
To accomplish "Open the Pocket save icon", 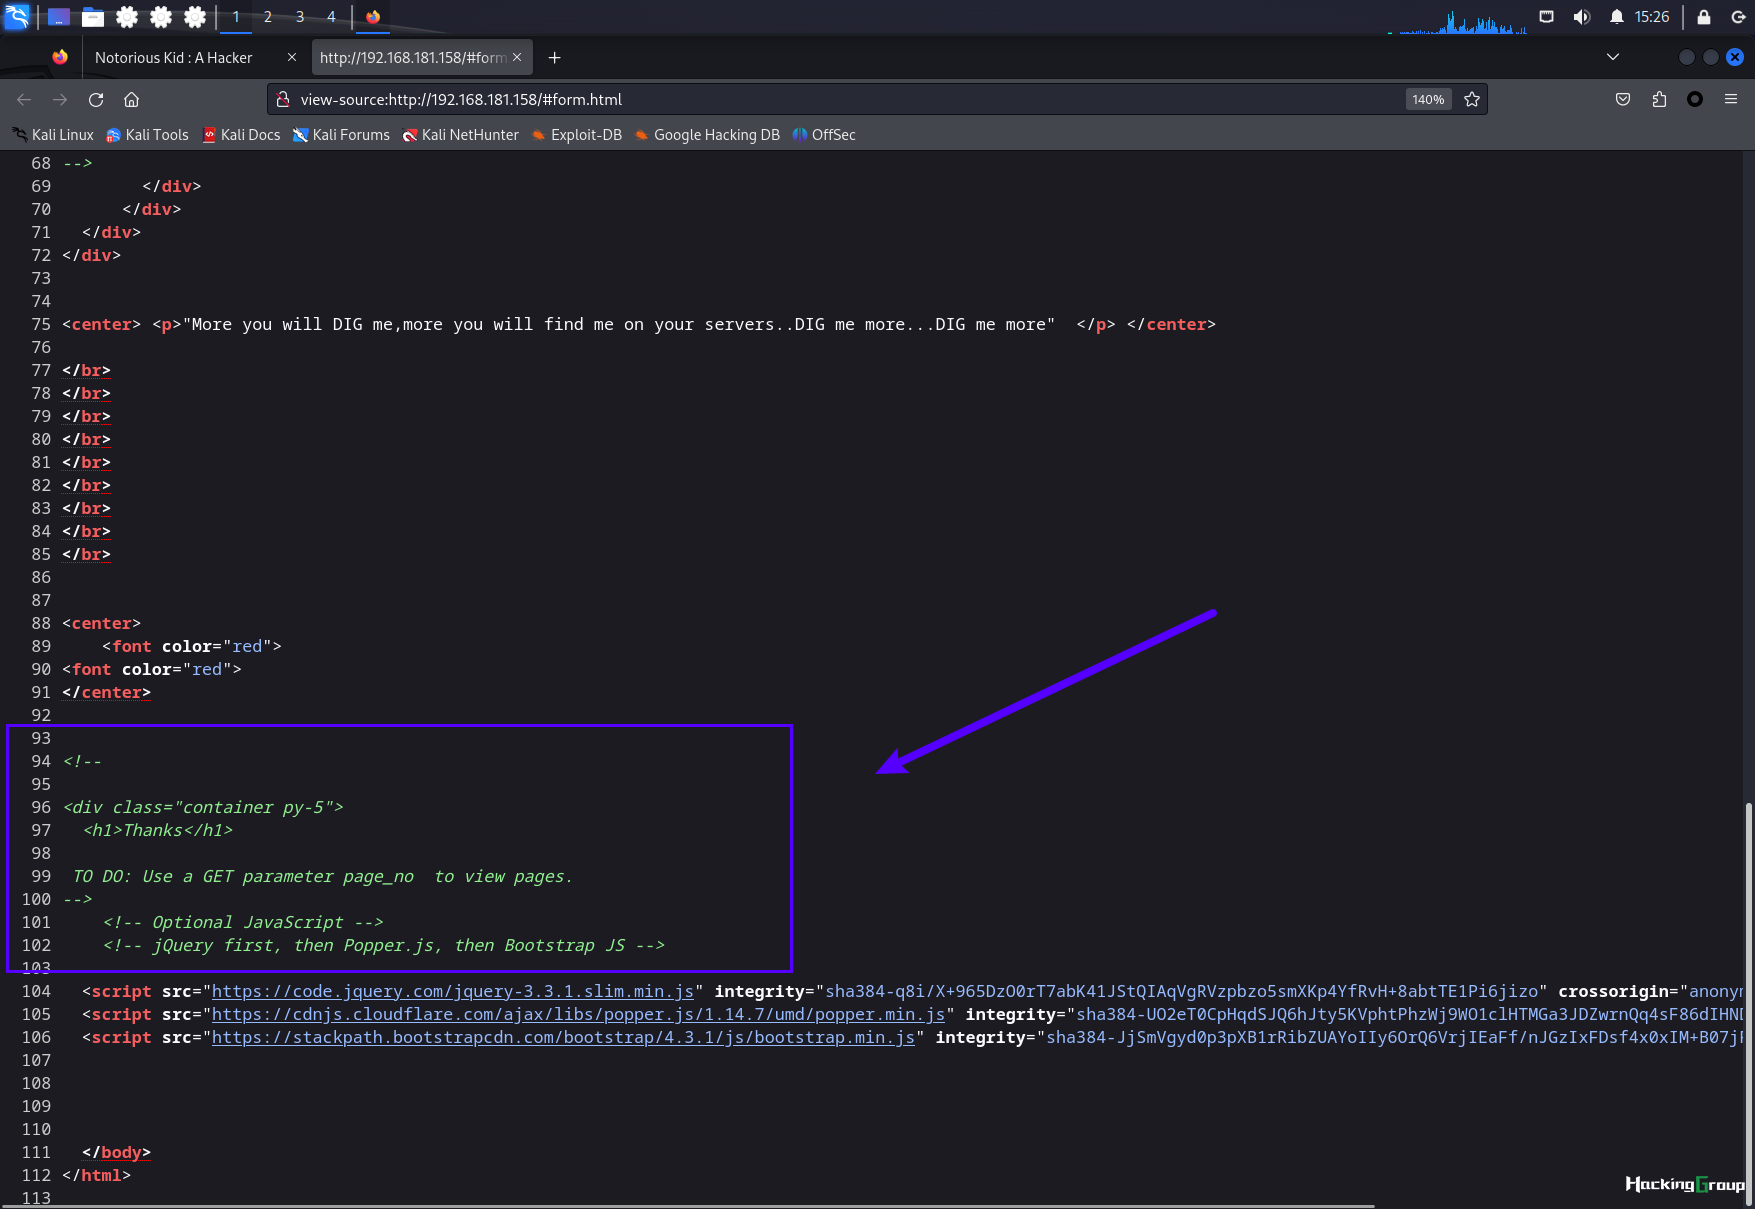I will pos(1623,99).
